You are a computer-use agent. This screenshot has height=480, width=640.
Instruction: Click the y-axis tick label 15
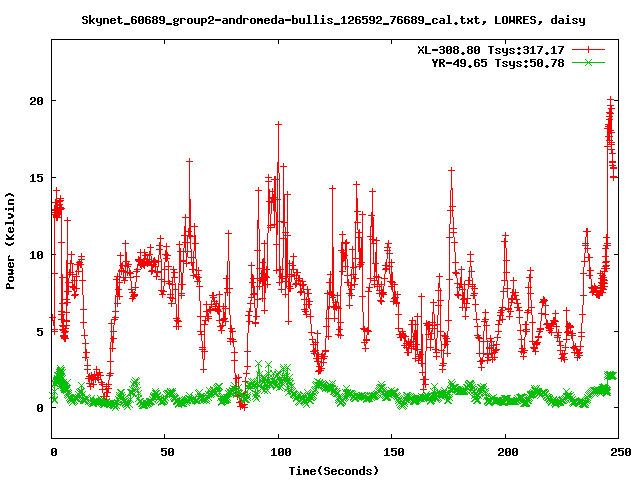coord(36,178)
